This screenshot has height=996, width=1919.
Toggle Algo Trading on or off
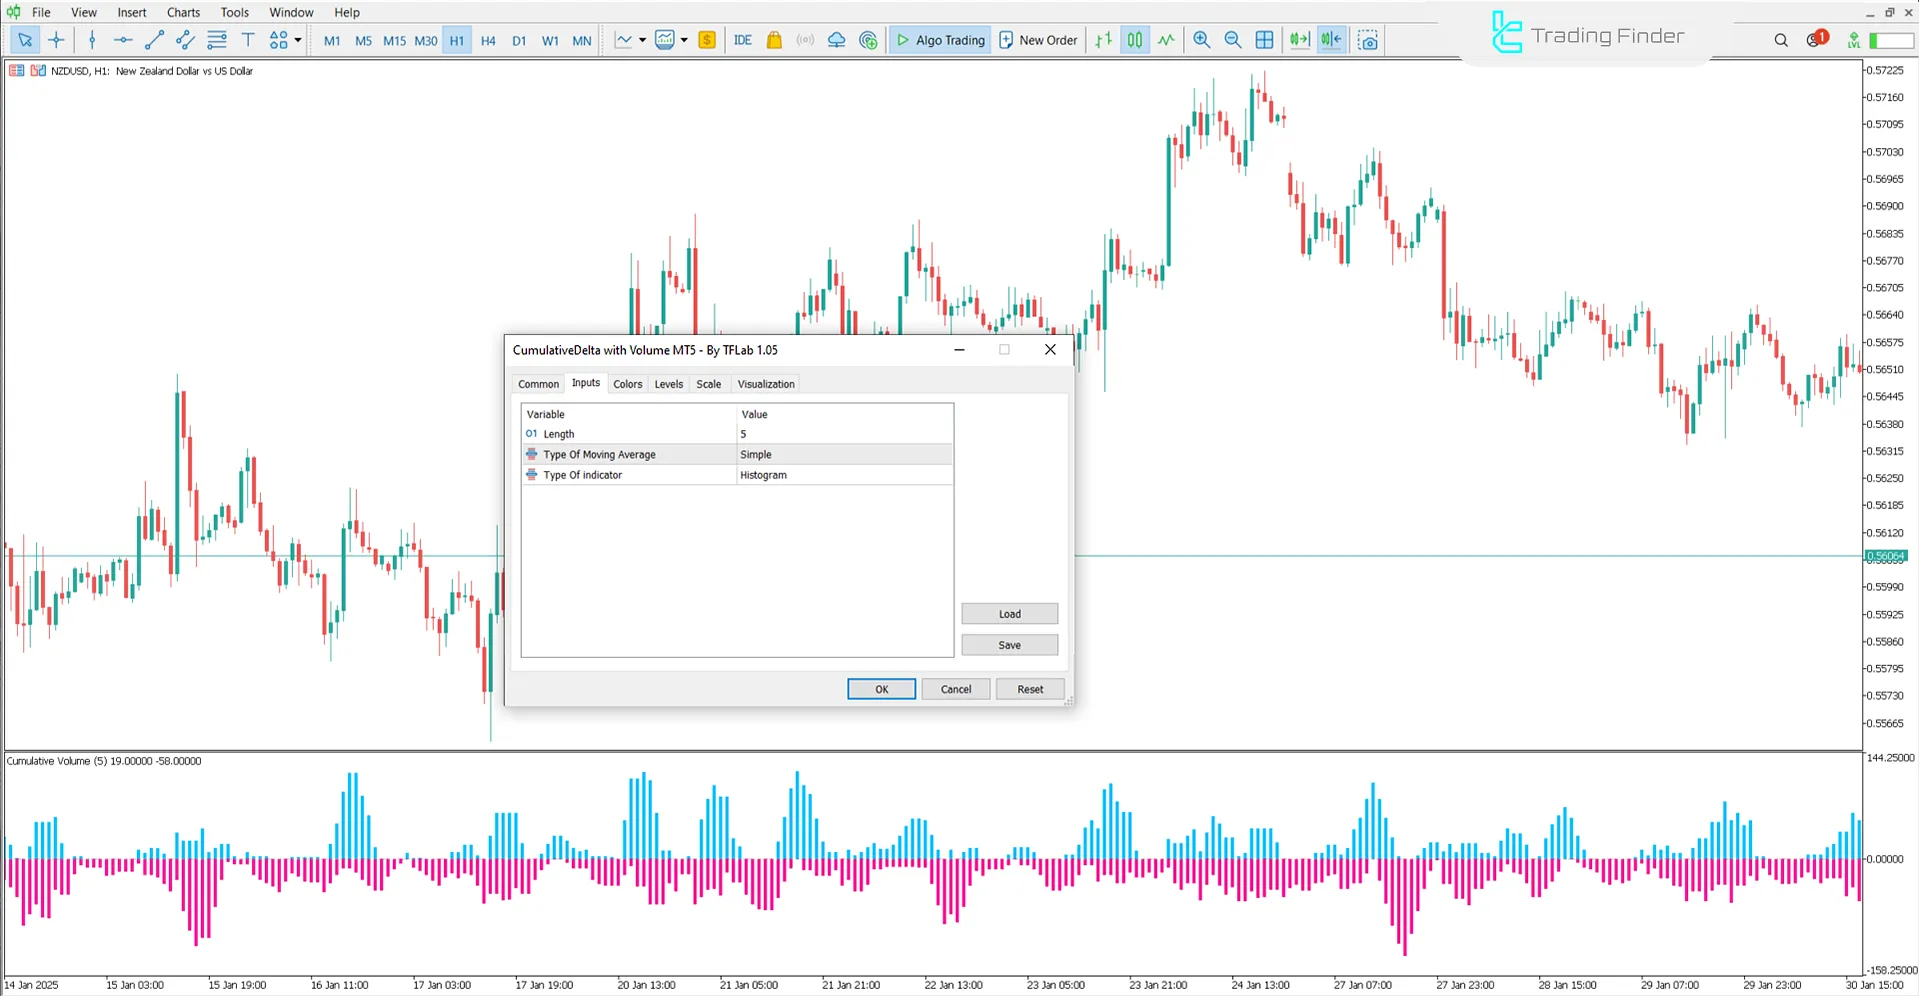[939, 40]
